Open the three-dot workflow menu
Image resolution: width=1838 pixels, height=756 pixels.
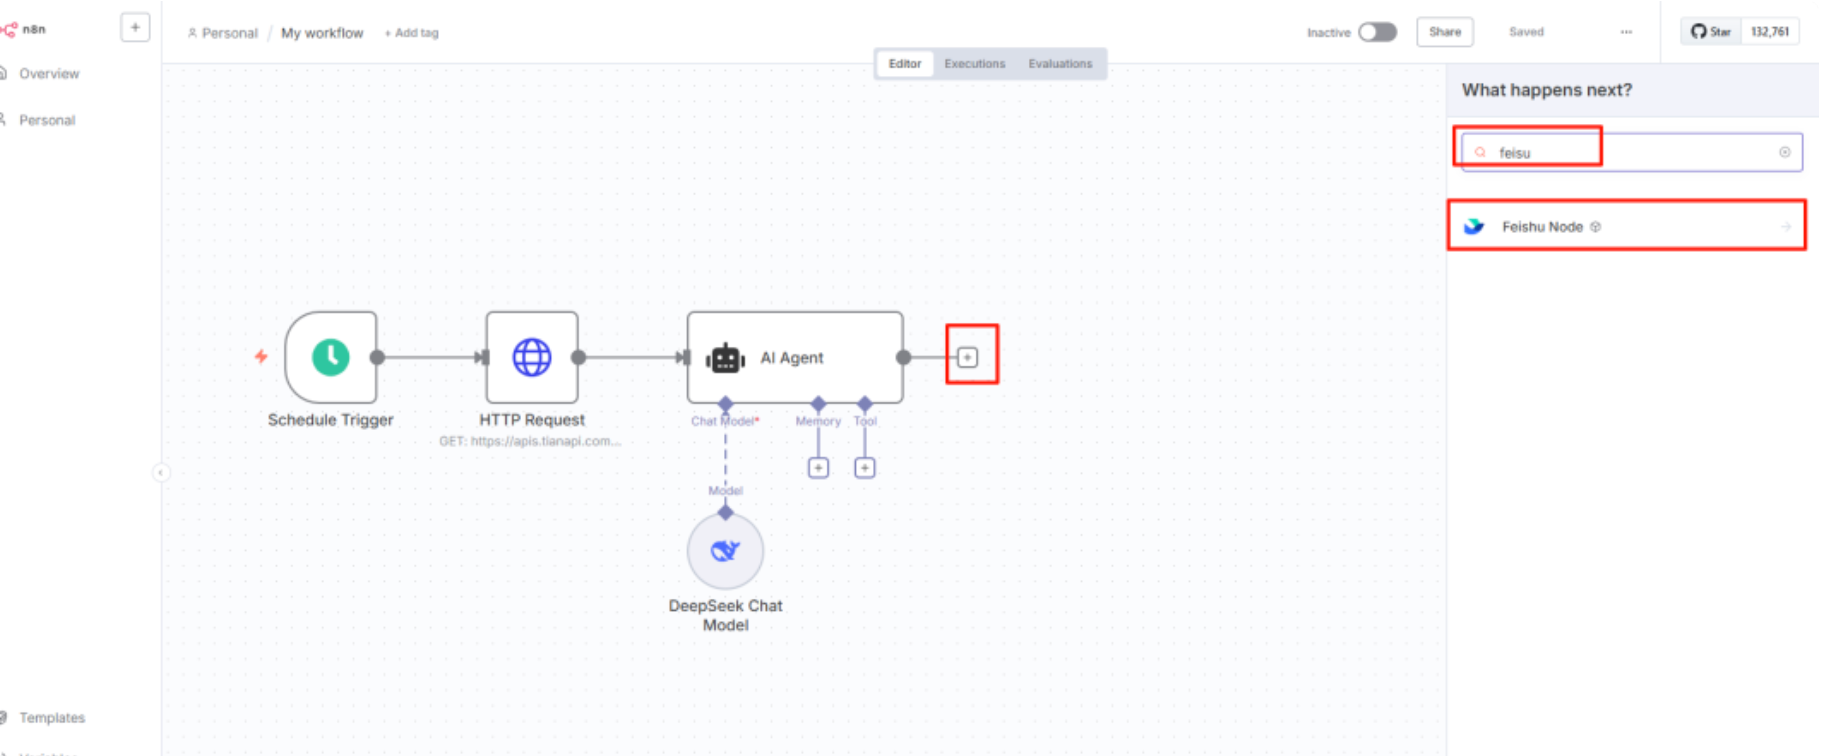point(1626,32)
